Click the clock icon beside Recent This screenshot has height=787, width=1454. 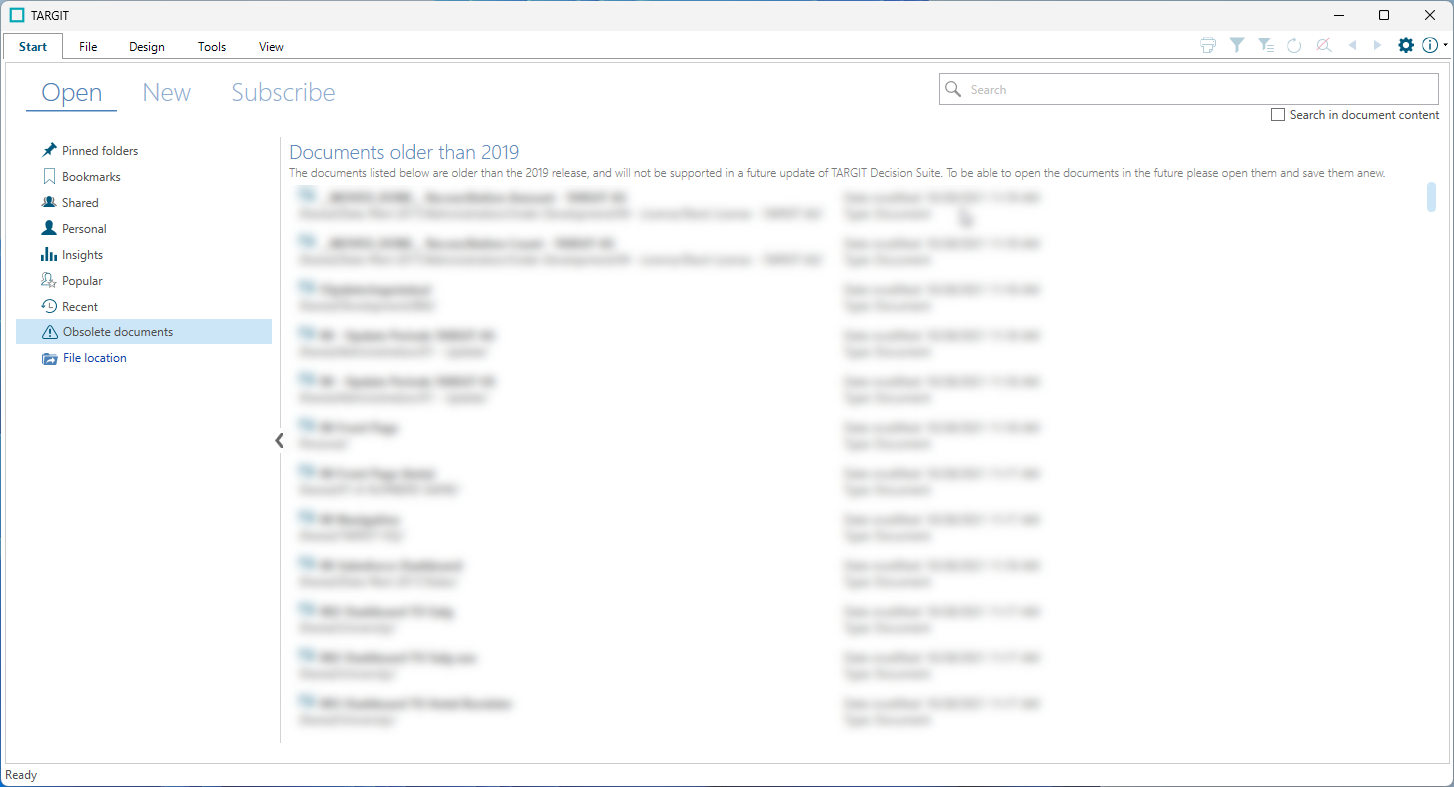point(49,306)
